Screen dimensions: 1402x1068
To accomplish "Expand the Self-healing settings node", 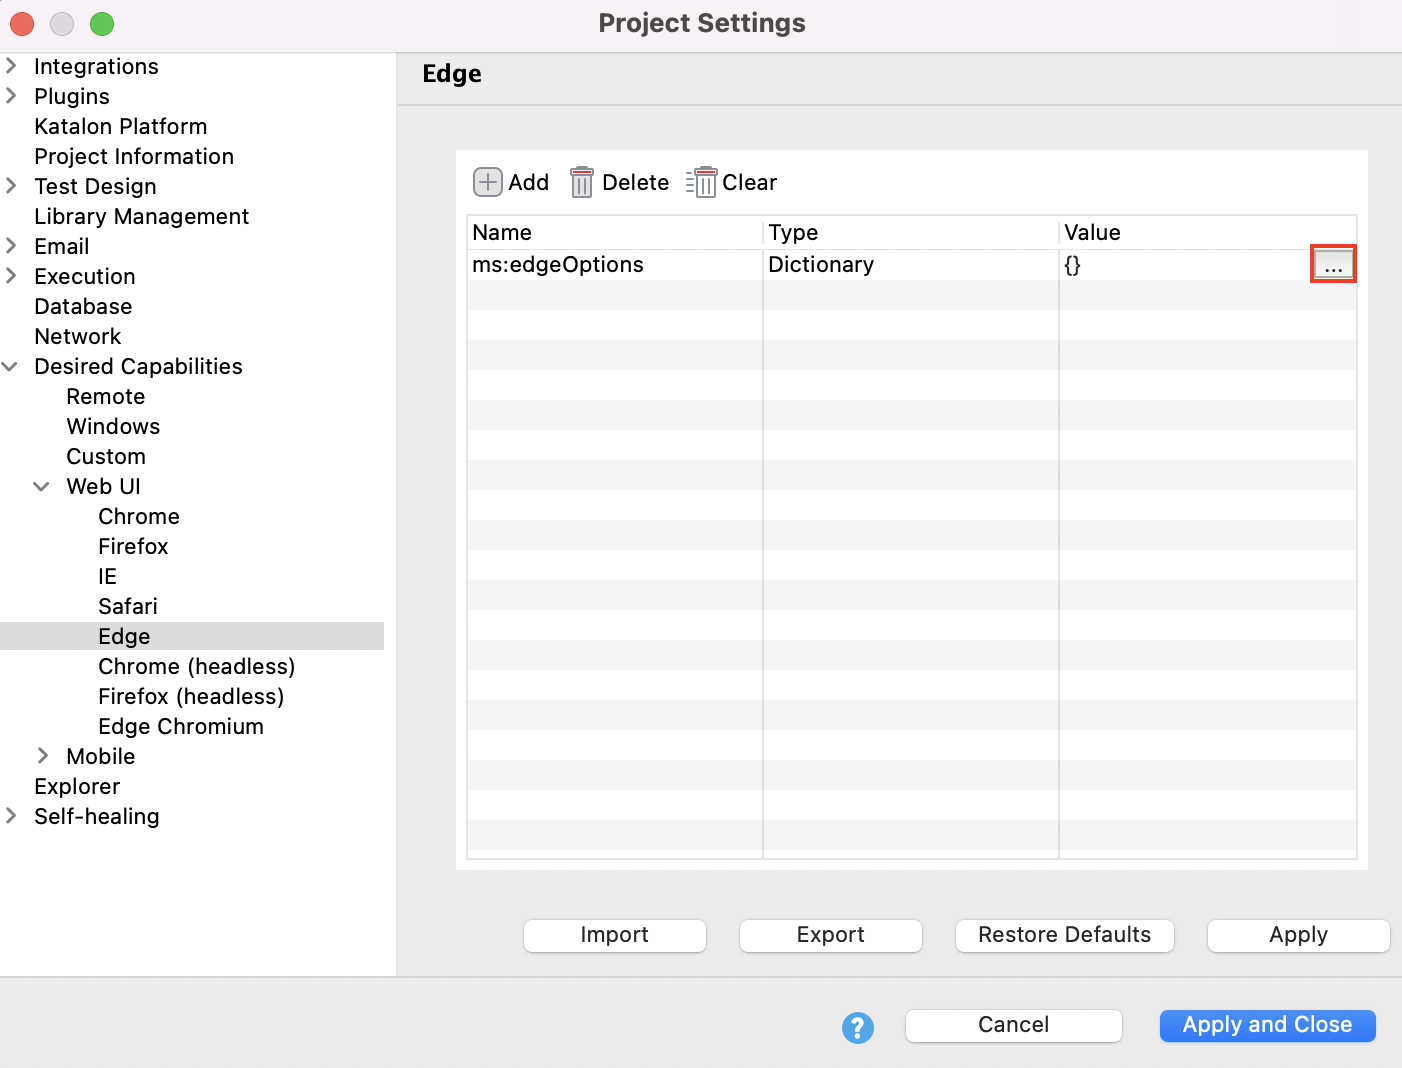I will 12,816.
